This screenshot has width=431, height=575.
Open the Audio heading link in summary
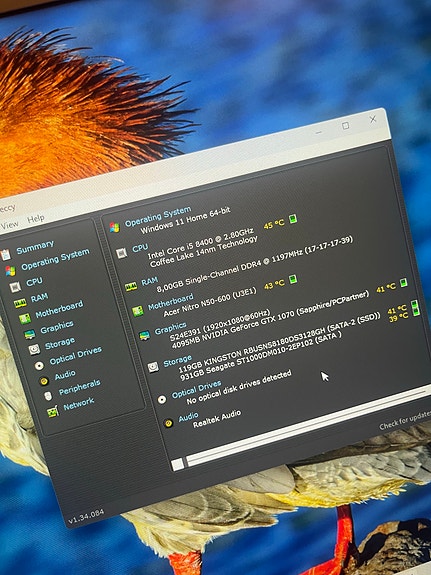(x=188, y=417)
